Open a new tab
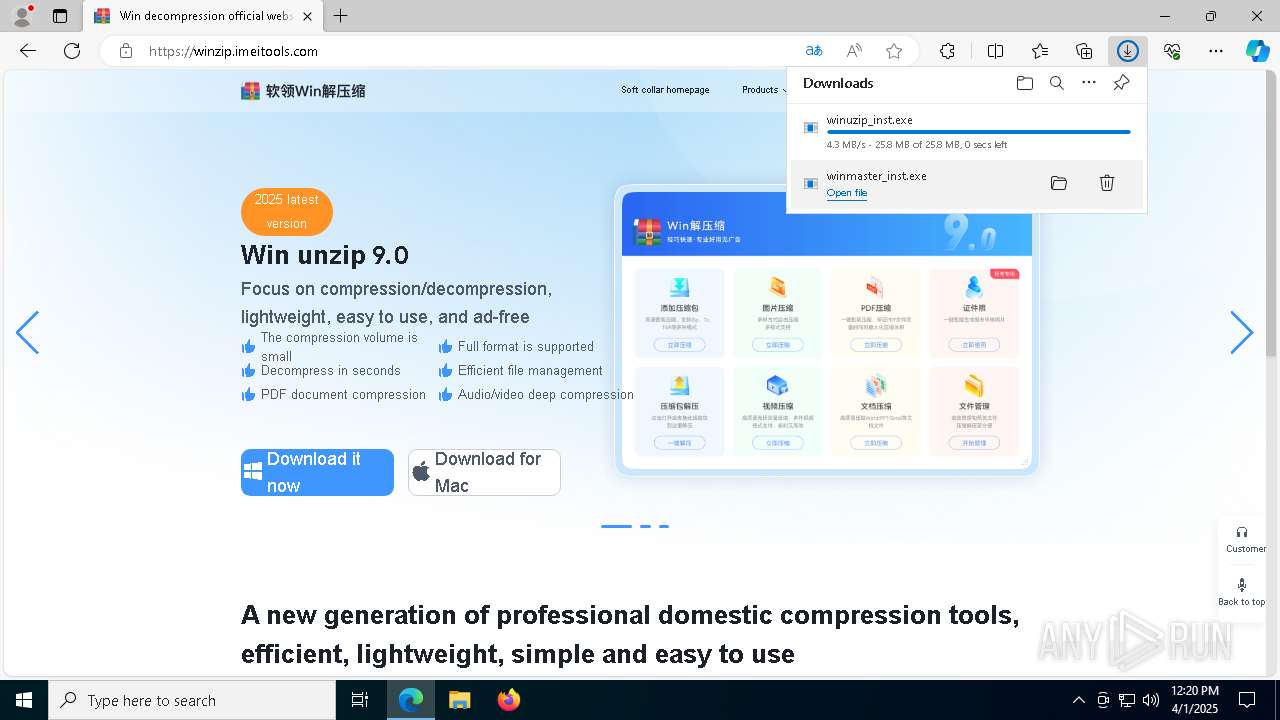The height and width of the screenshot is (720, 1280). click(x=341, y=16)
